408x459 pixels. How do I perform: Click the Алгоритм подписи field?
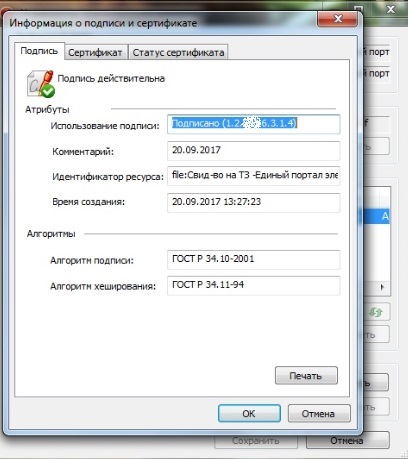click(254, 259)
